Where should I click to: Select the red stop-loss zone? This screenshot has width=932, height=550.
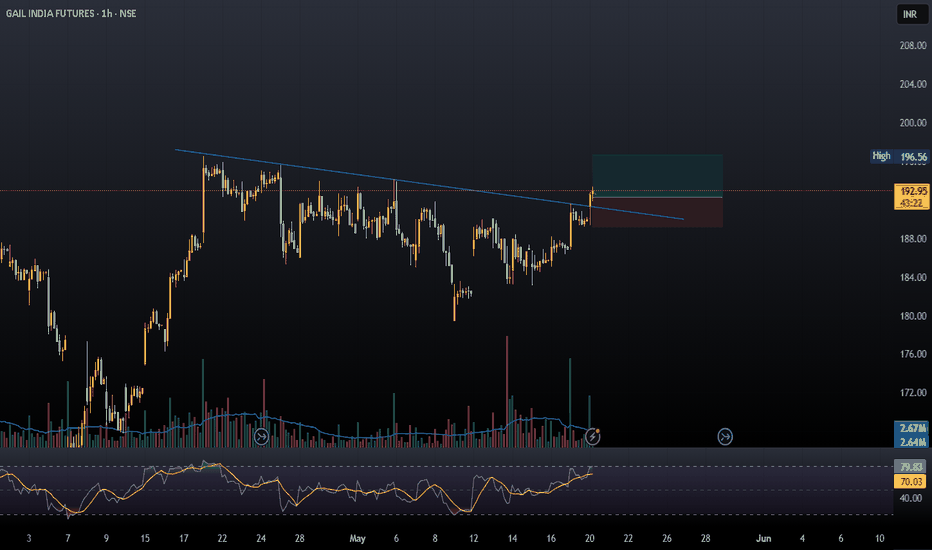click(x=657, y=212)
